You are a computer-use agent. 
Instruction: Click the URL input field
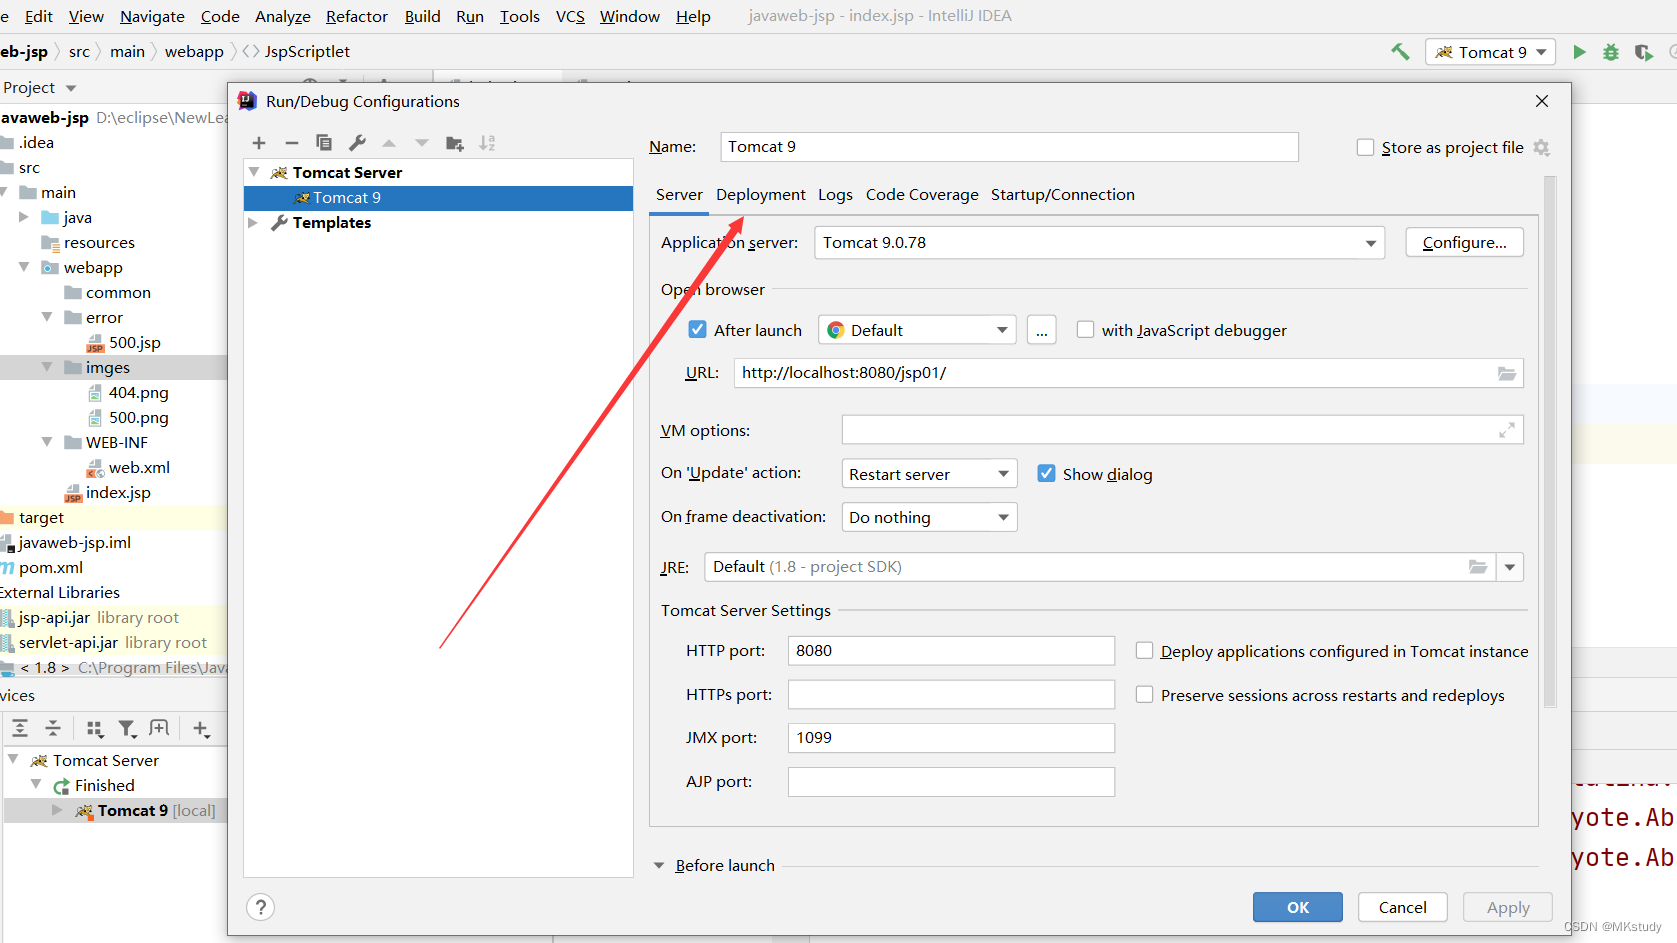(1129, 373)
